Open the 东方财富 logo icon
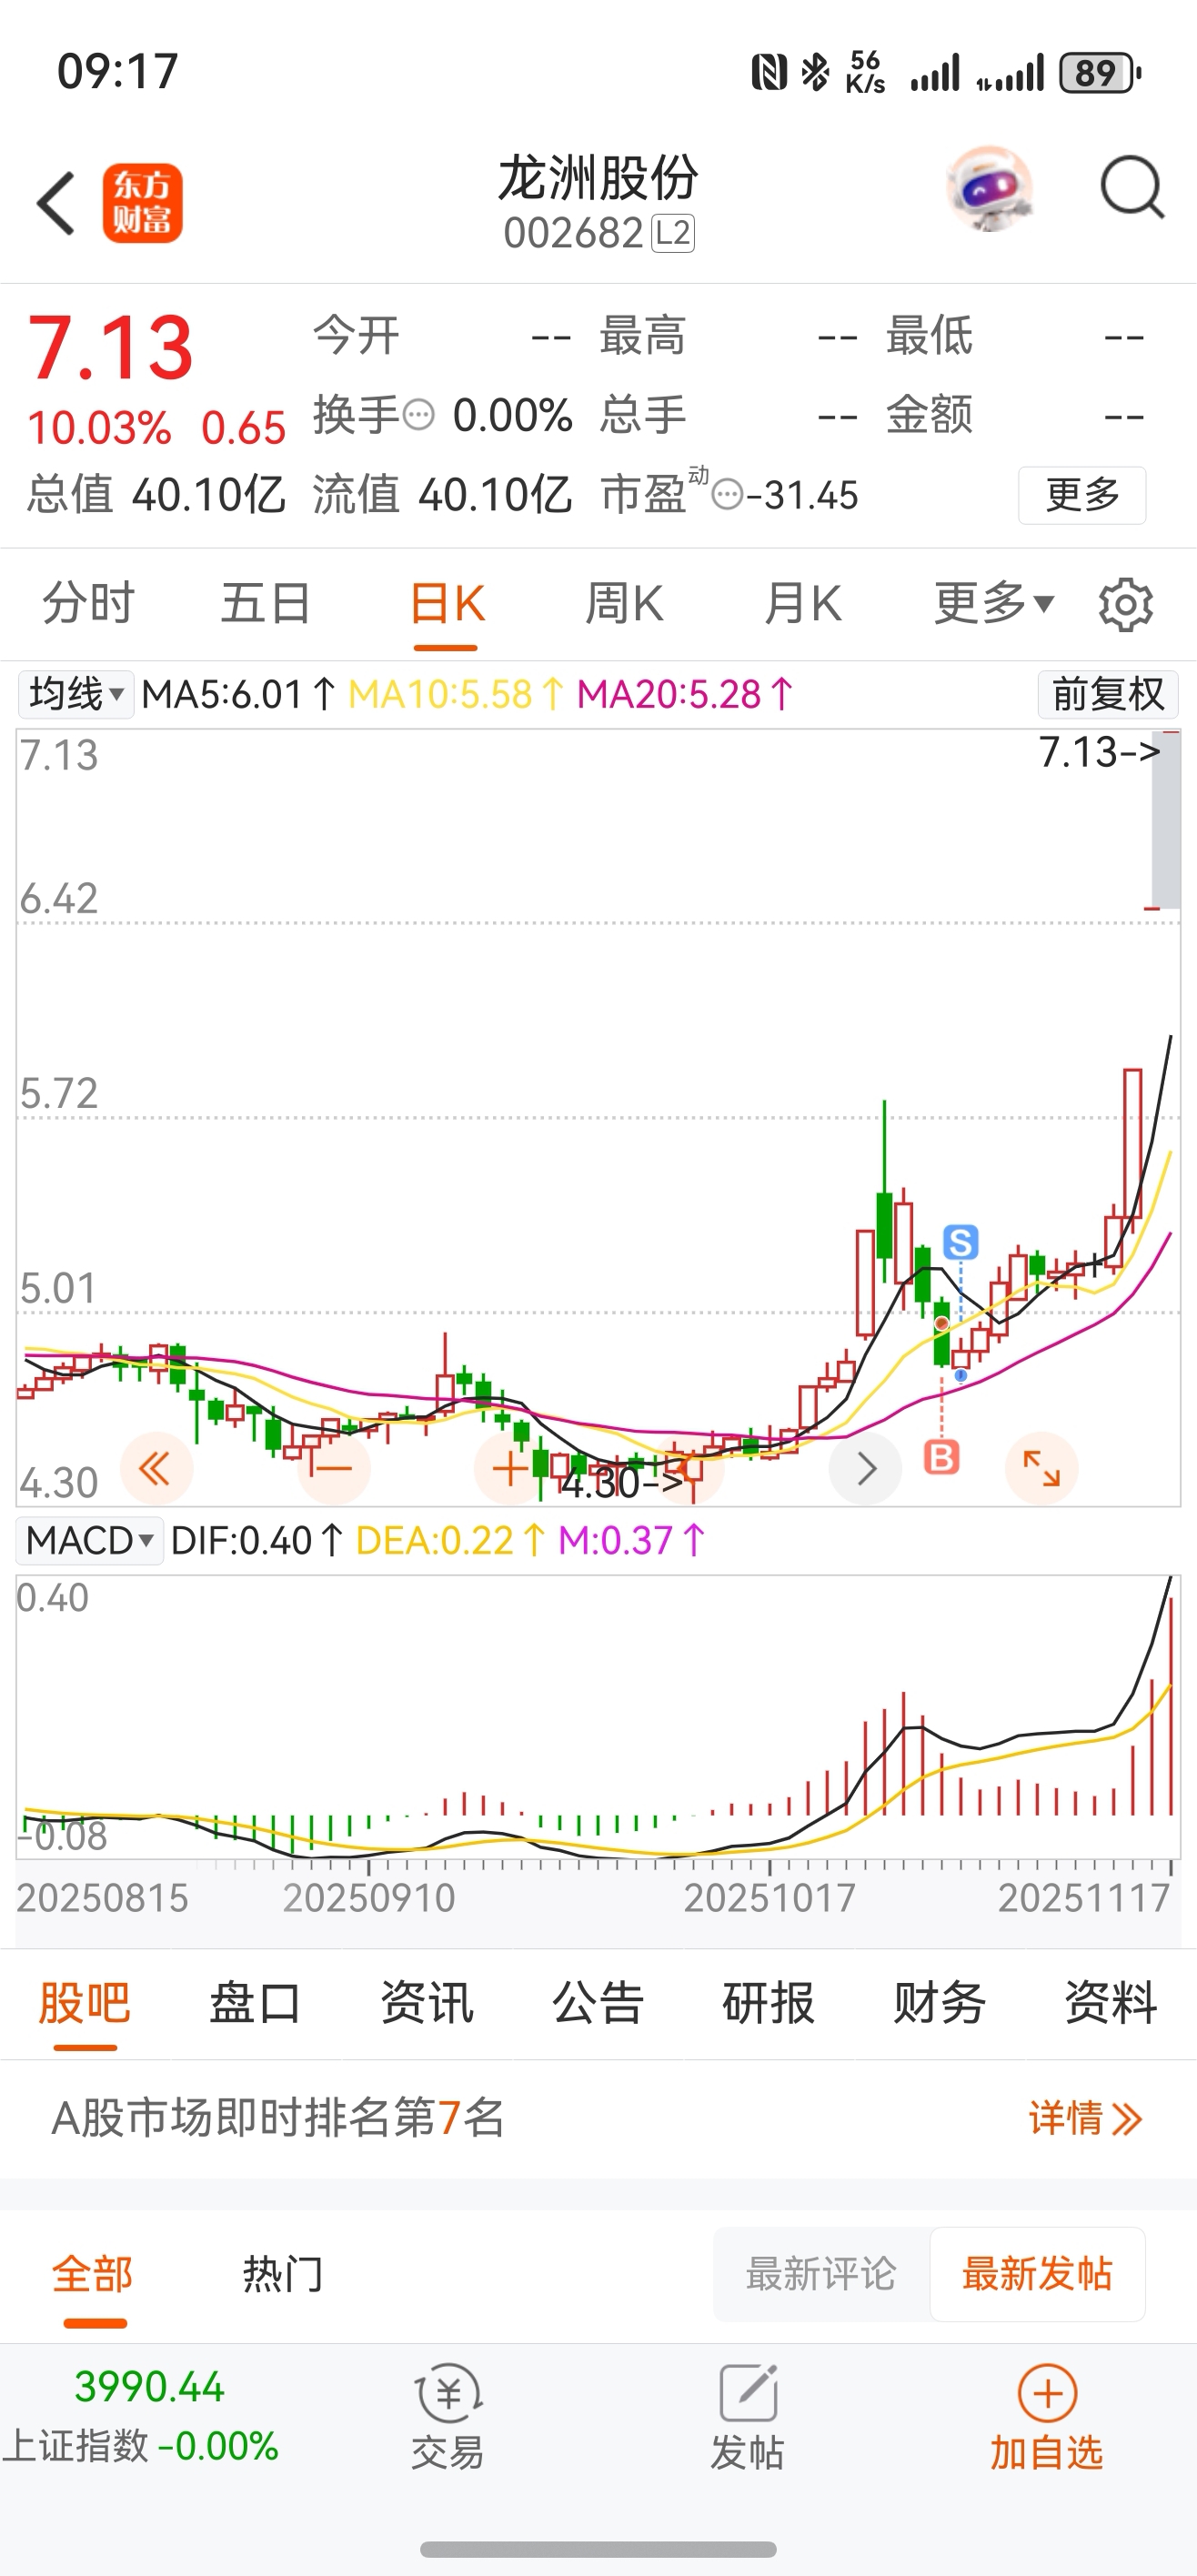 (142, 203)
